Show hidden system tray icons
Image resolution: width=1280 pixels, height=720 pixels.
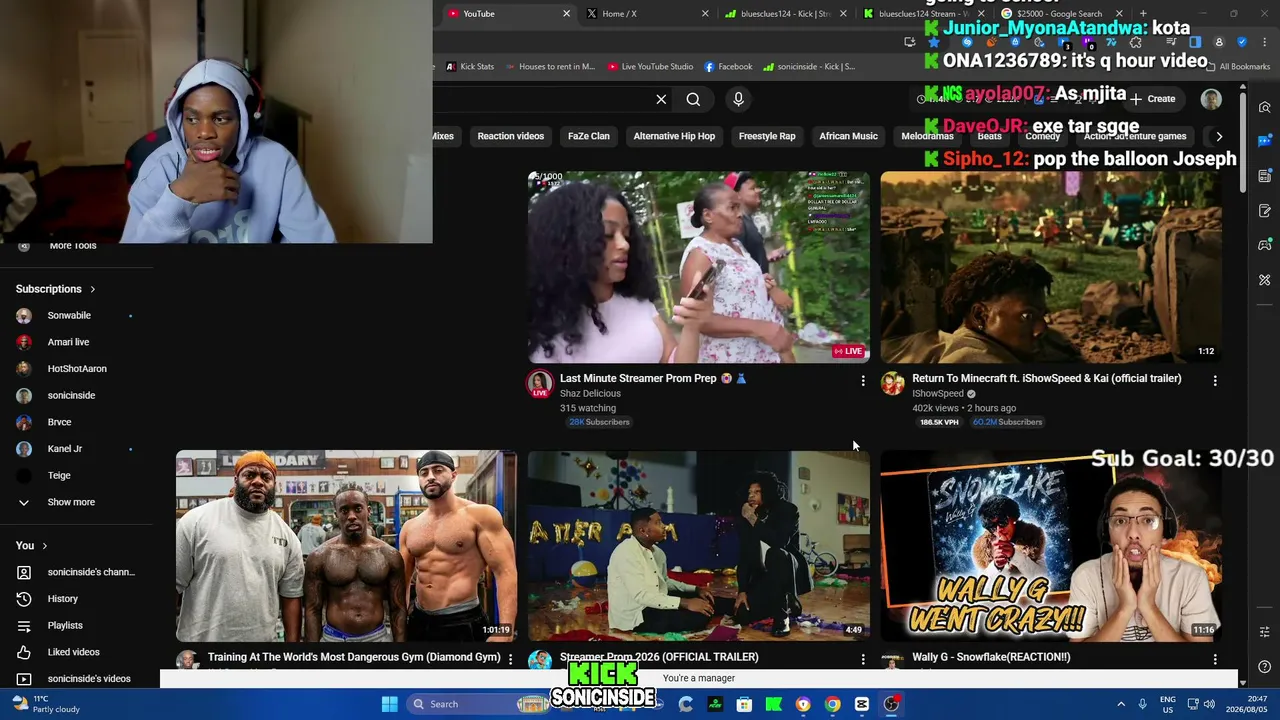[x=1121, y=704]
